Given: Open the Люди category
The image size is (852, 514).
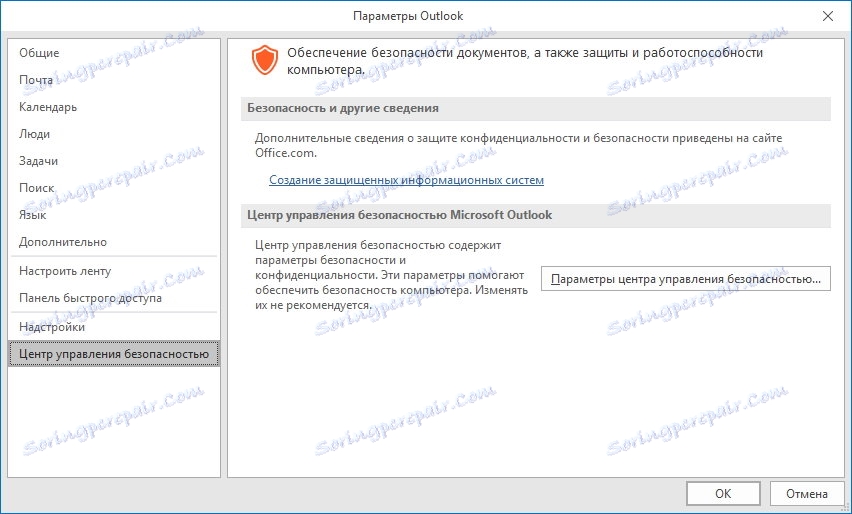Looking at the screenshot, I should 114,134.
